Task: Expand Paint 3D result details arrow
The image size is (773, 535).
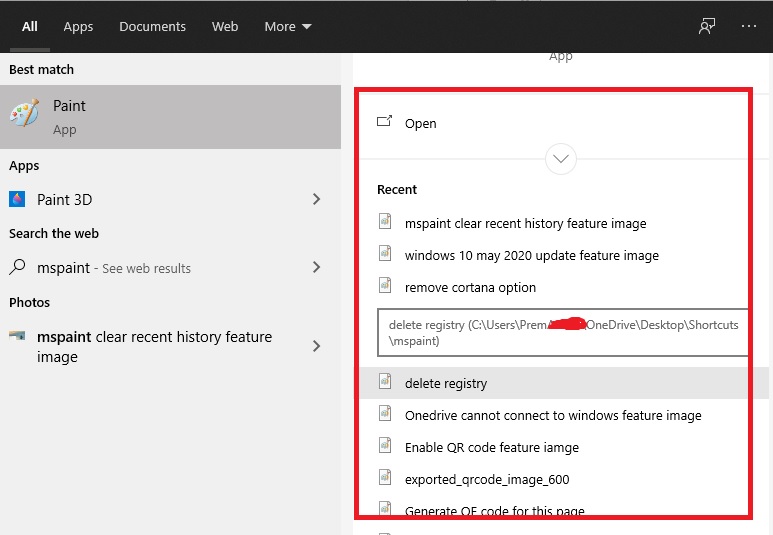Action: click(316, 199)
